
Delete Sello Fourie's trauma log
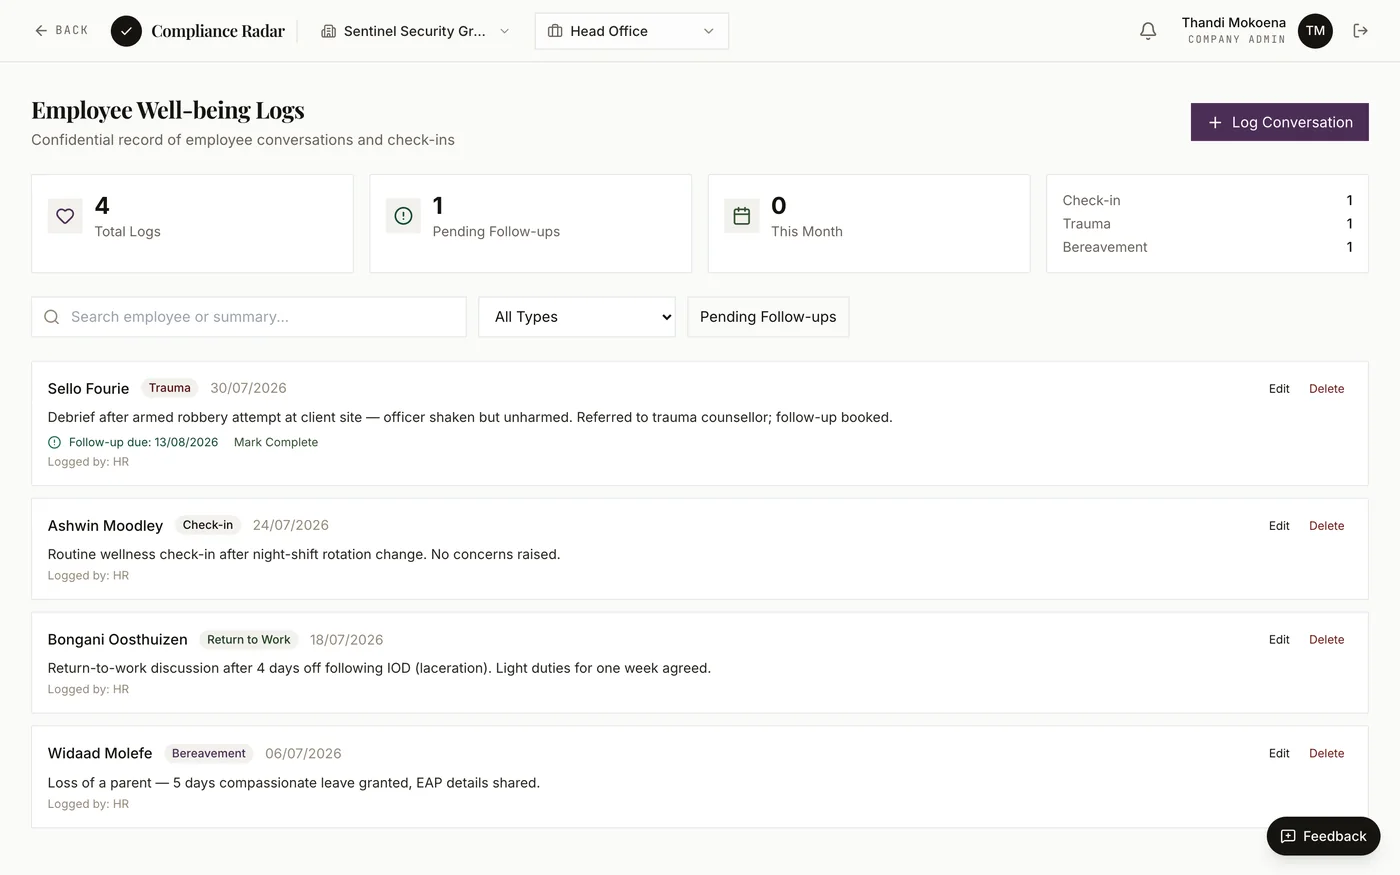pos(1326,389)
